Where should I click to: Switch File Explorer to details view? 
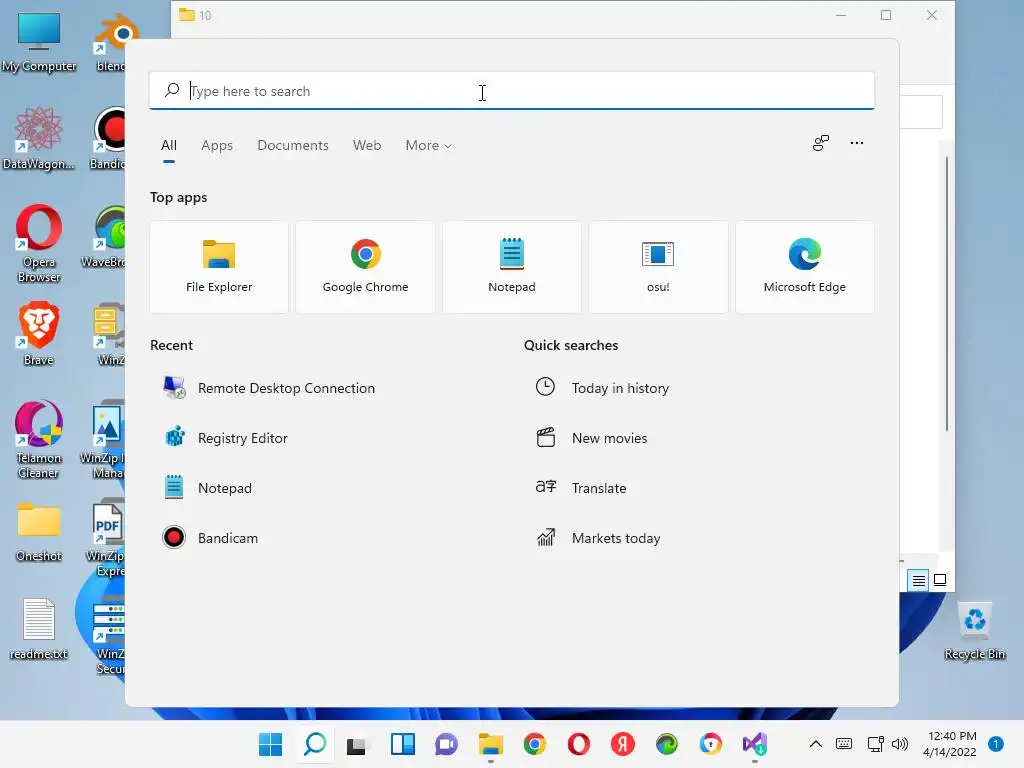[918, 580]
